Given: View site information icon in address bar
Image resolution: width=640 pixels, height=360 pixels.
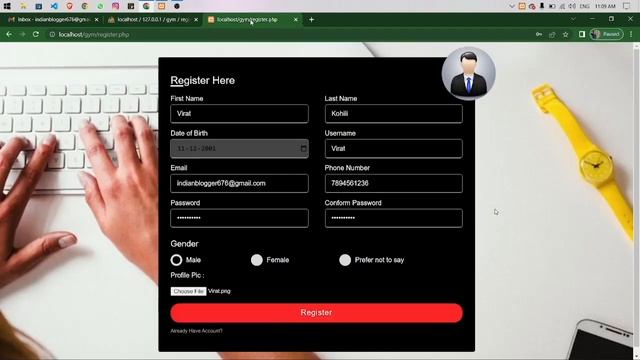Looking at the screenshot, I should [x=52, y=35].
